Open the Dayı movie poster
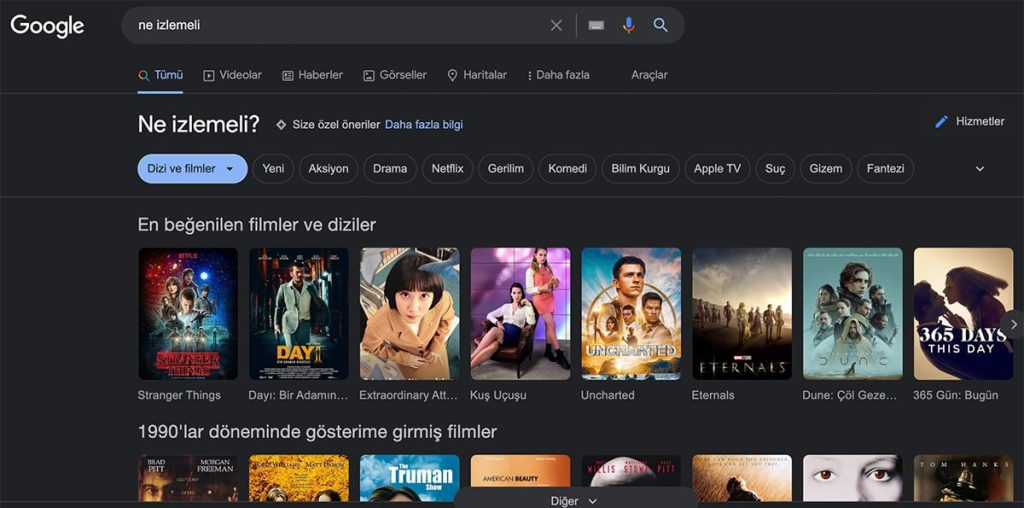 298,313
